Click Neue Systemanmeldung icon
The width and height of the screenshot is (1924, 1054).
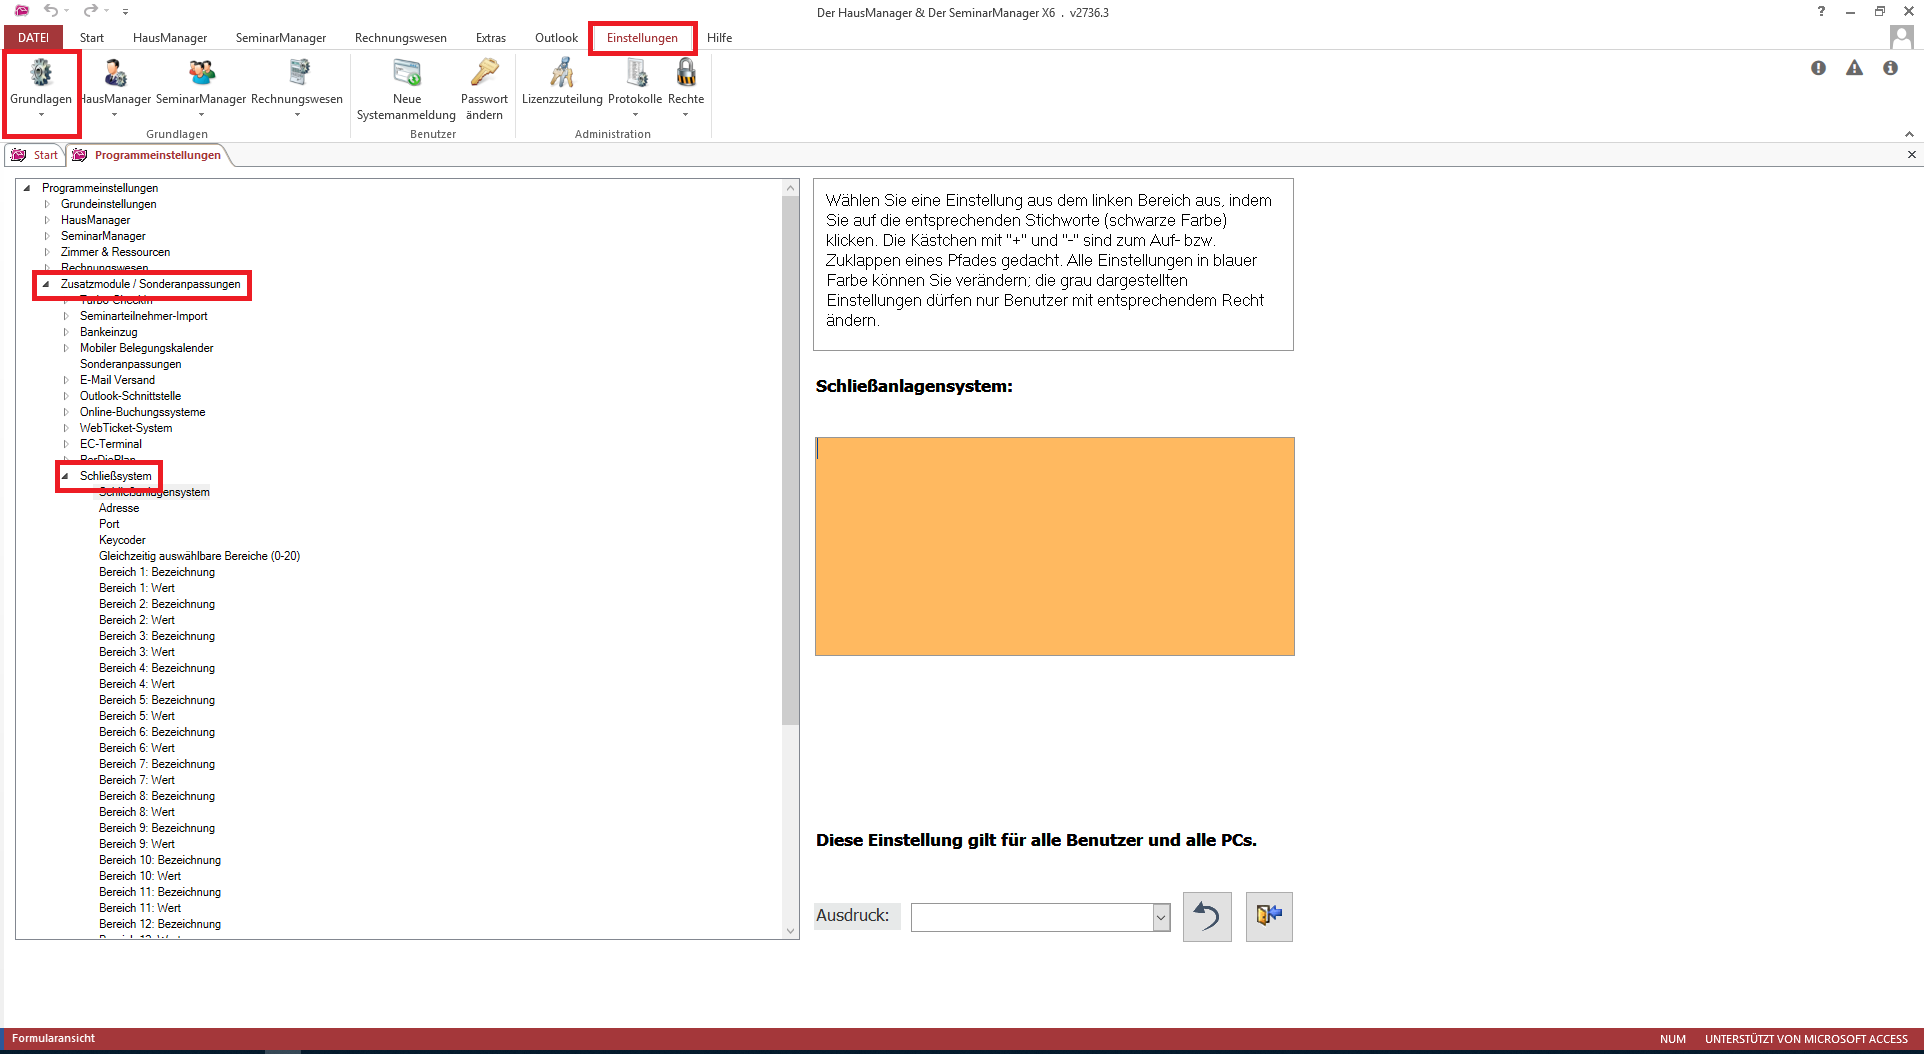pyautogui.click(x=407, y=74)
